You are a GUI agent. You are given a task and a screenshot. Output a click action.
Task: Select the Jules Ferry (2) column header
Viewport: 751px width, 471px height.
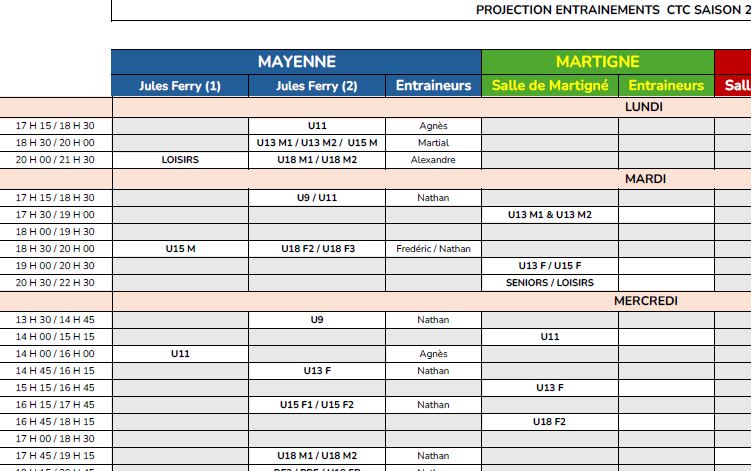316,86
